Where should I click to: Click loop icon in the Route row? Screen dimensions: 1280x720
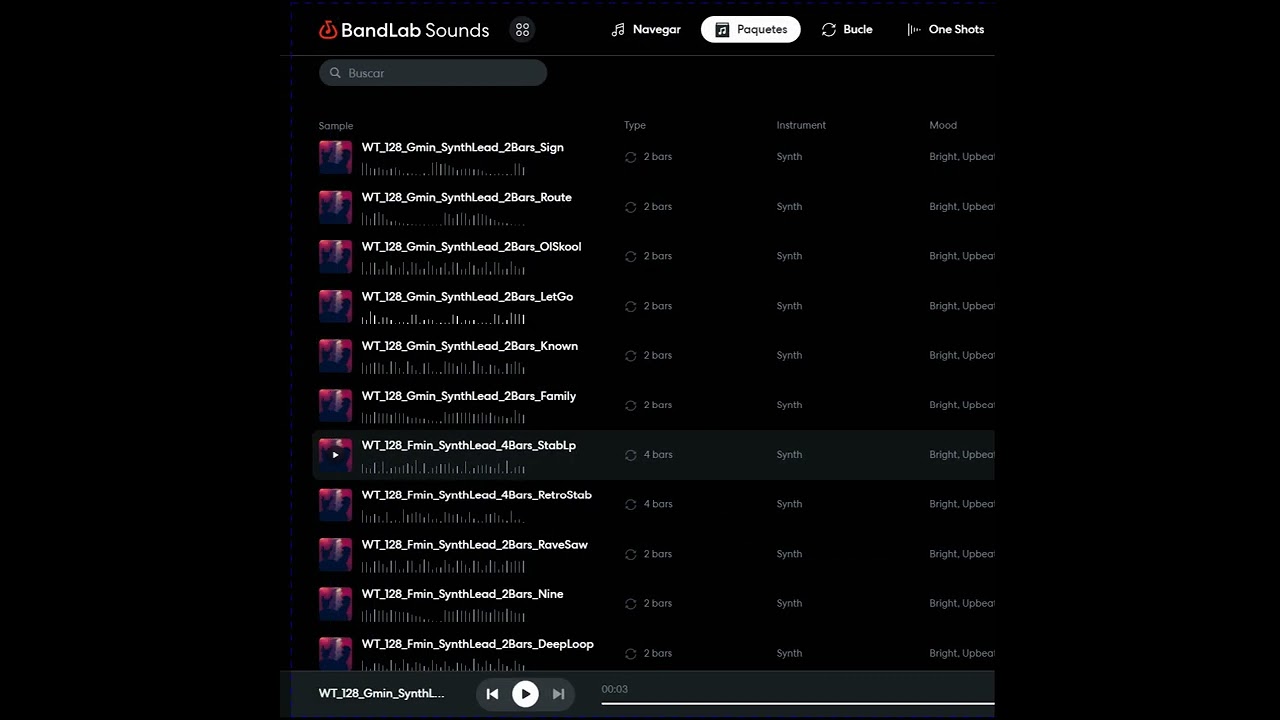[x=630, y=207]
